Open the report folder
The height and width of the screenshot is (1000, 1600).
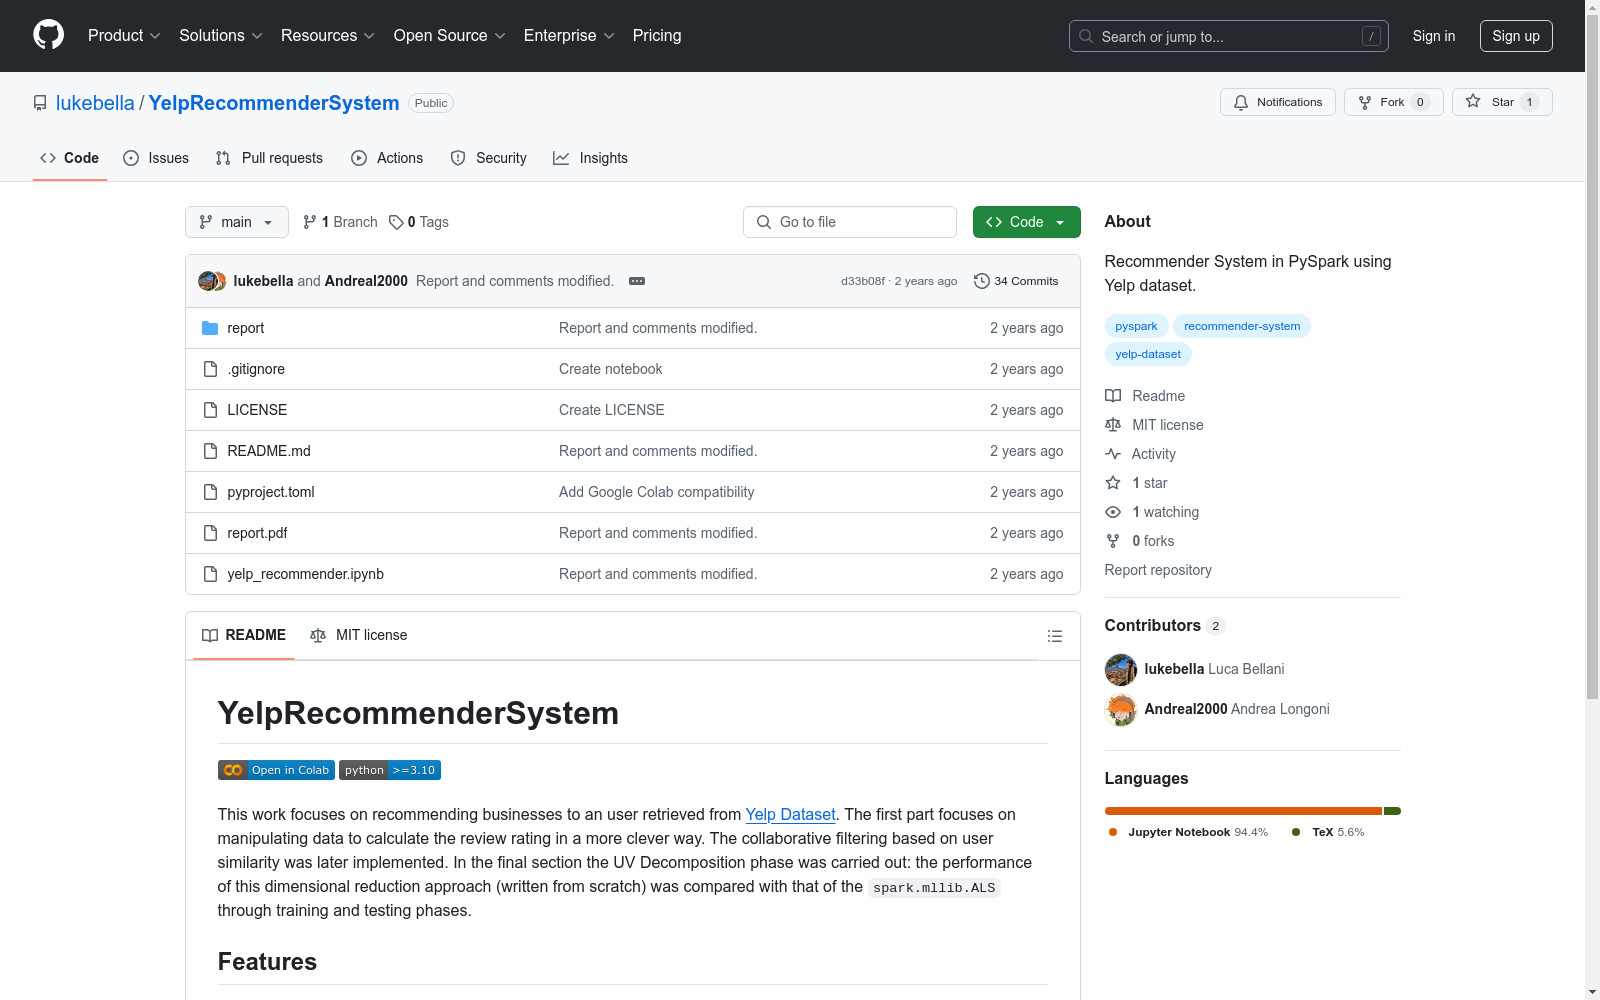[245, 328]
